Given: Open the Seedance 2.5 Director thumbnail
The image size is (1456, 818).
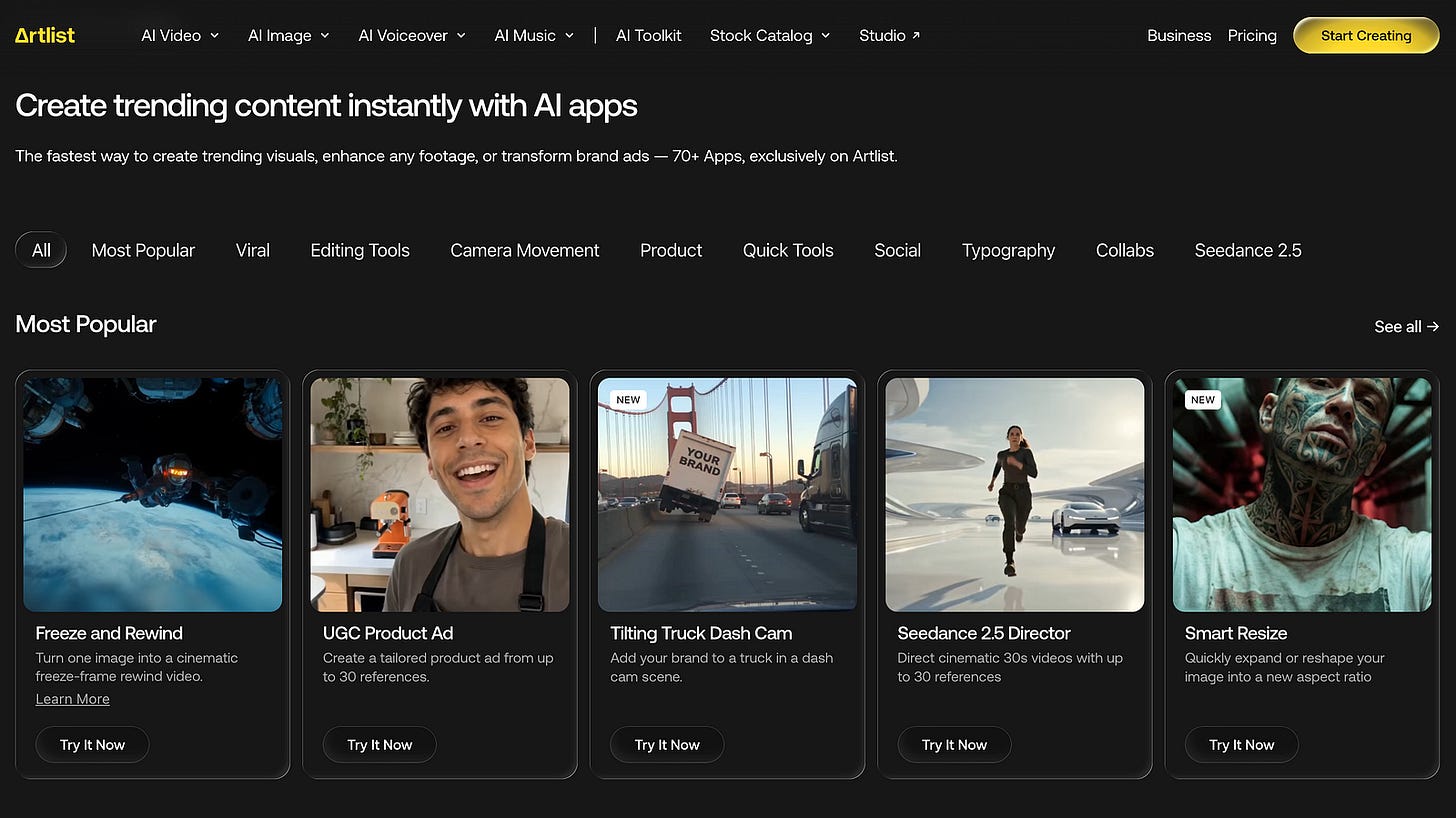Looking at the screenshot, I should pyautogui.click(x=1015, y=494).
